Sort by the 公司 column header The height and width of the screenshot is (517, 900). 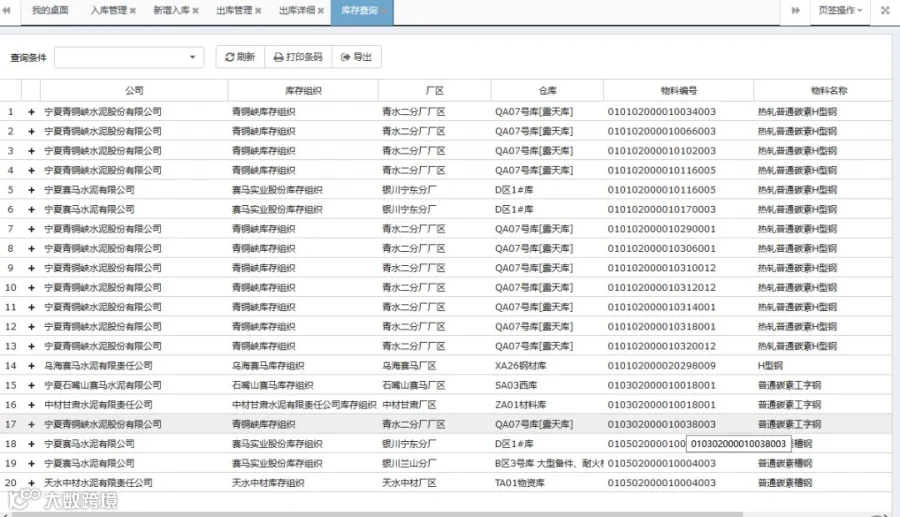(x=134, y=91)
